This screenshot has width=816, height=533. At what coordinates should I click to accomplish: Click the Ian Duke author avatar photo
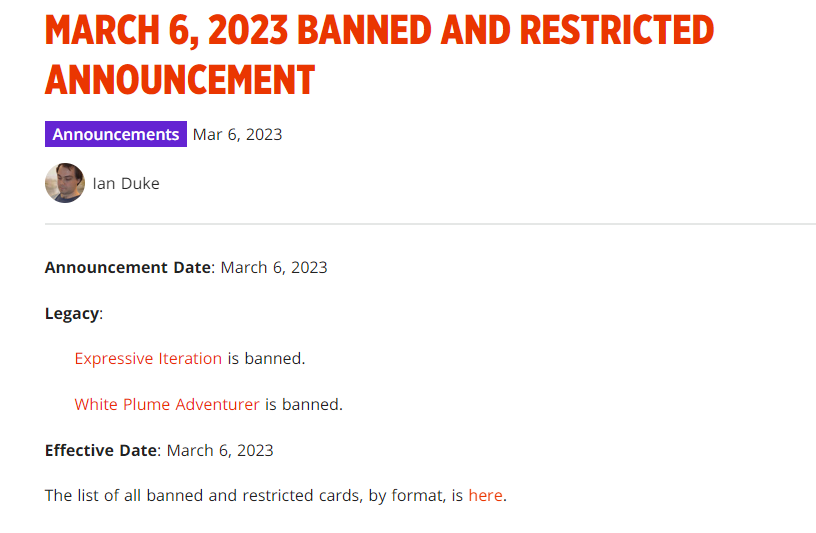[x=65, y=183]
